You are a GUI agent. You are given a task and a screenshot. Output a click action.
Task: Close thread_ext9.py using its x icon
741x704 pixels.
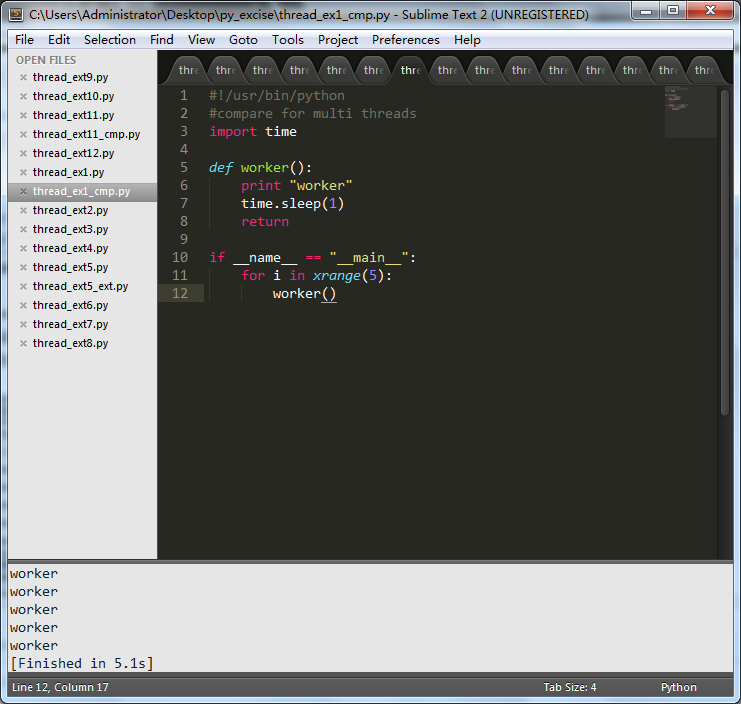(x=23, y=78)
